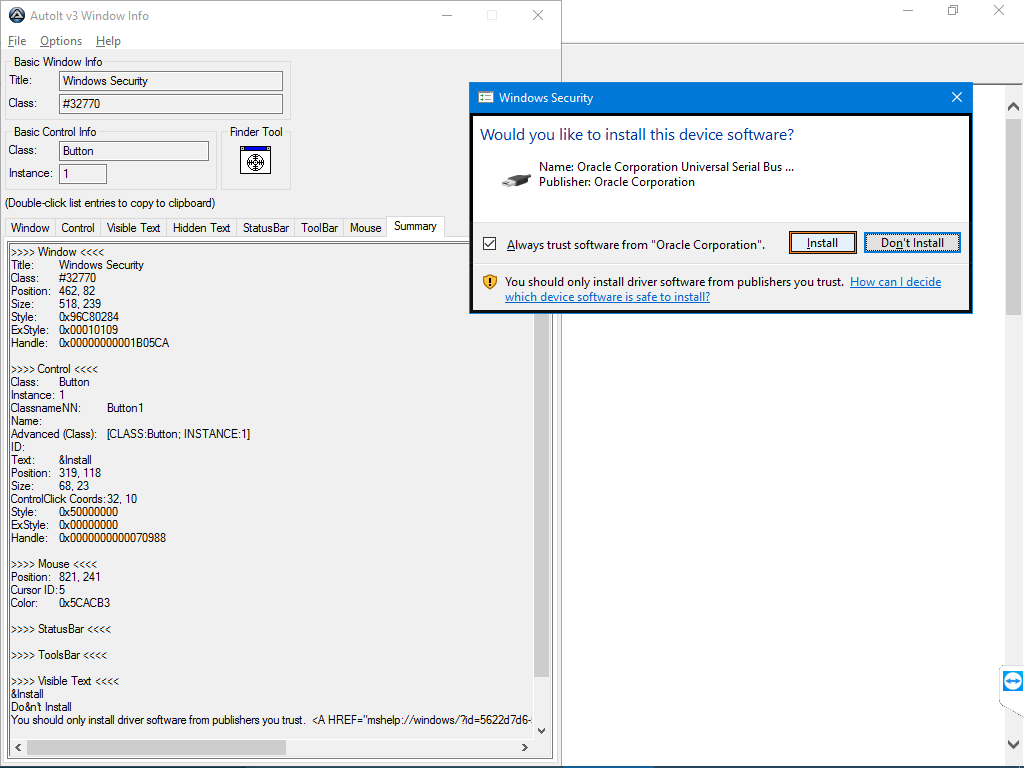Click the ControlClick Coords 32, 10 line
The image size is (1024, 768).
pyautogui.click(x=74, y=499)
